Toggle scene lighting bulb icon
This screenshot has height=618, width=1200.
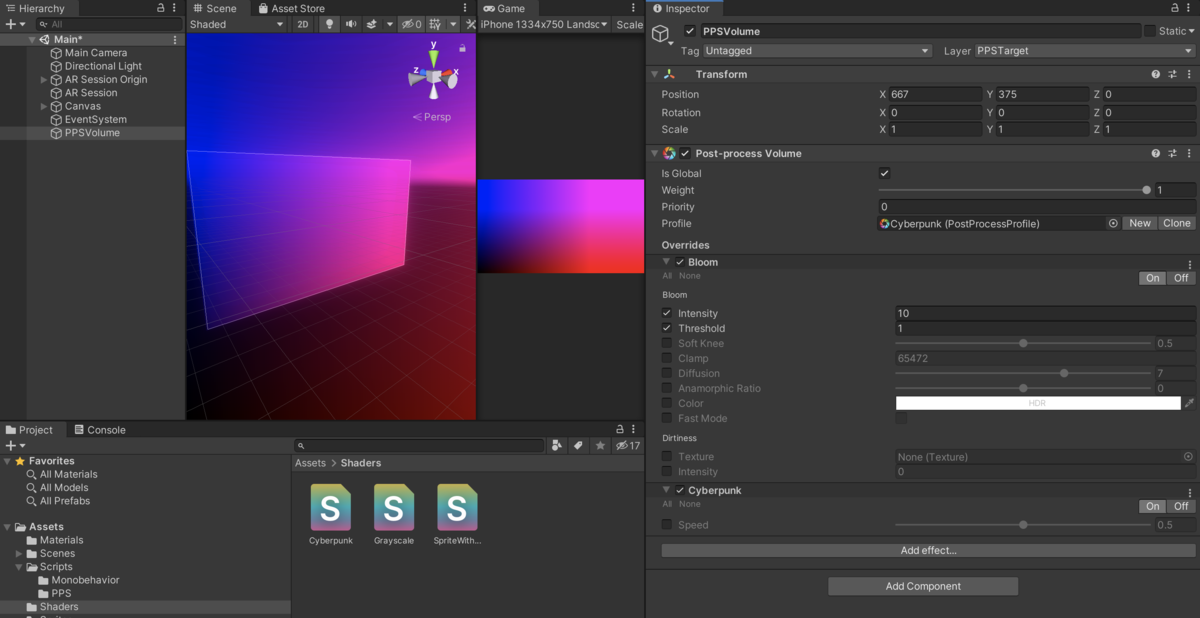[329, 24]
